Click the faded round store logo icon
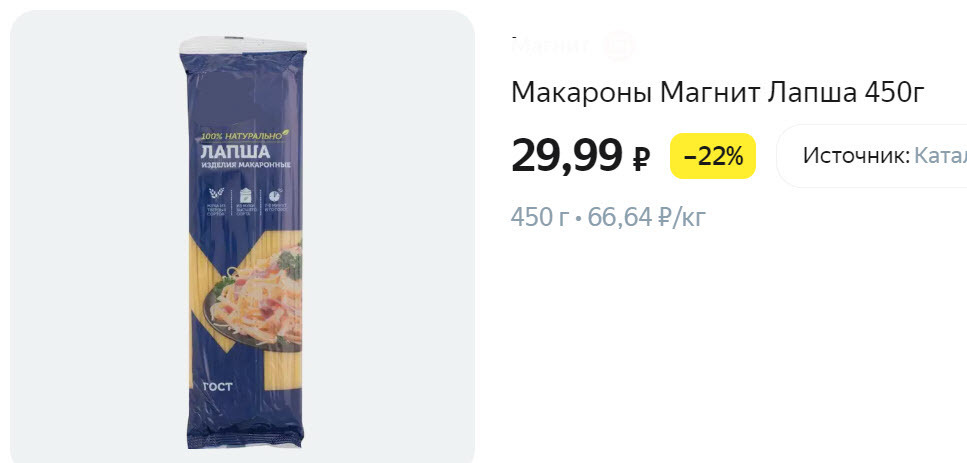The image size is (967, 463). point(619,46)
